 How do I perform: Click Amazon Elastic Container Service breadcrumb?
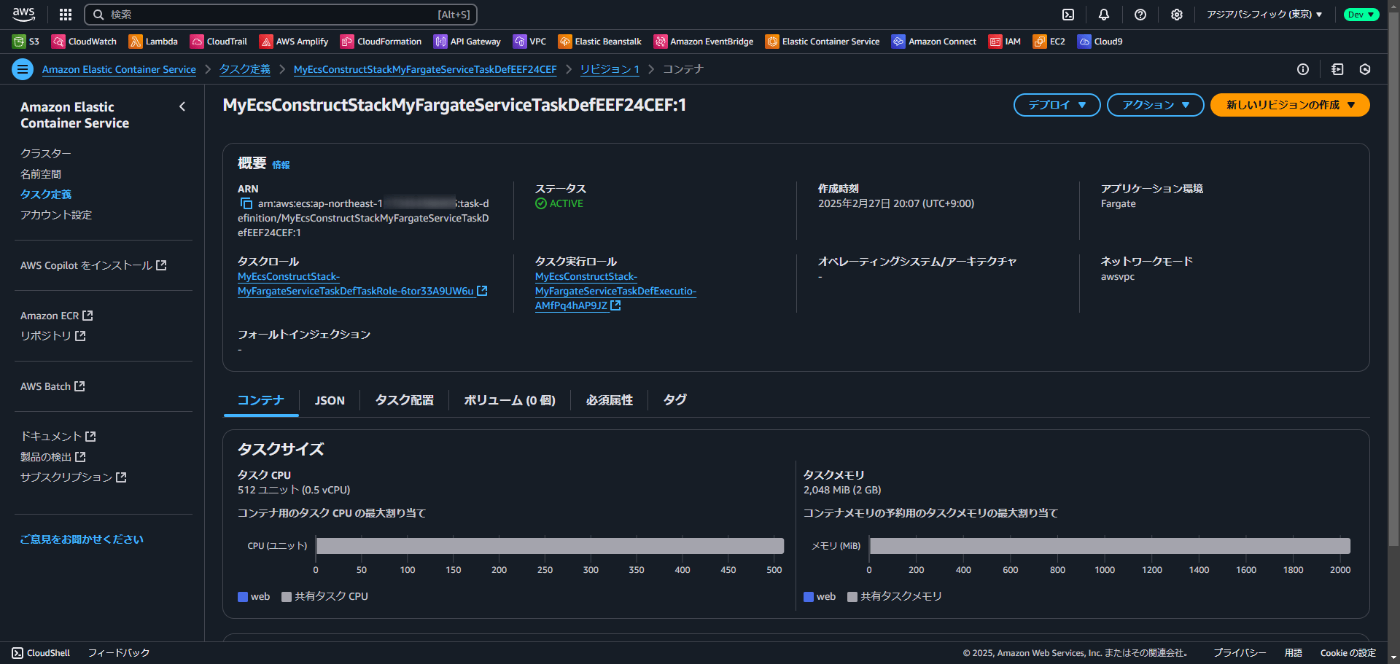(x=119, y=69)
